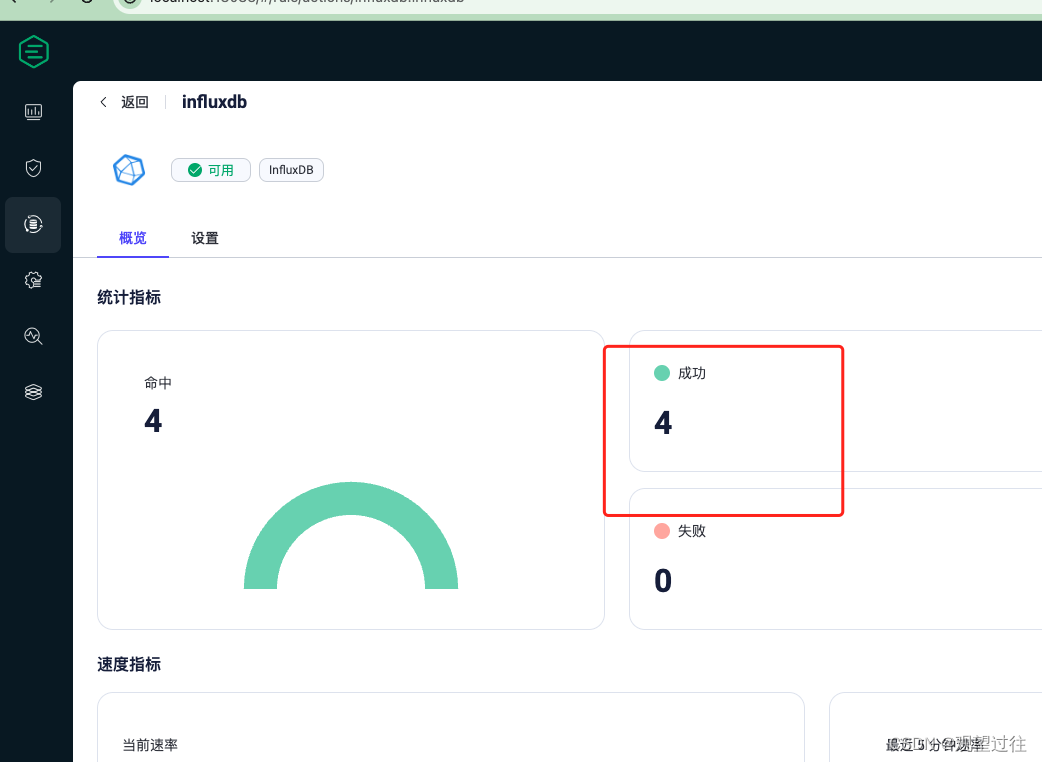This screenshot has width=1042, height=762.
Task: Switch to the 设置 tab
Action: click(205, 238)
